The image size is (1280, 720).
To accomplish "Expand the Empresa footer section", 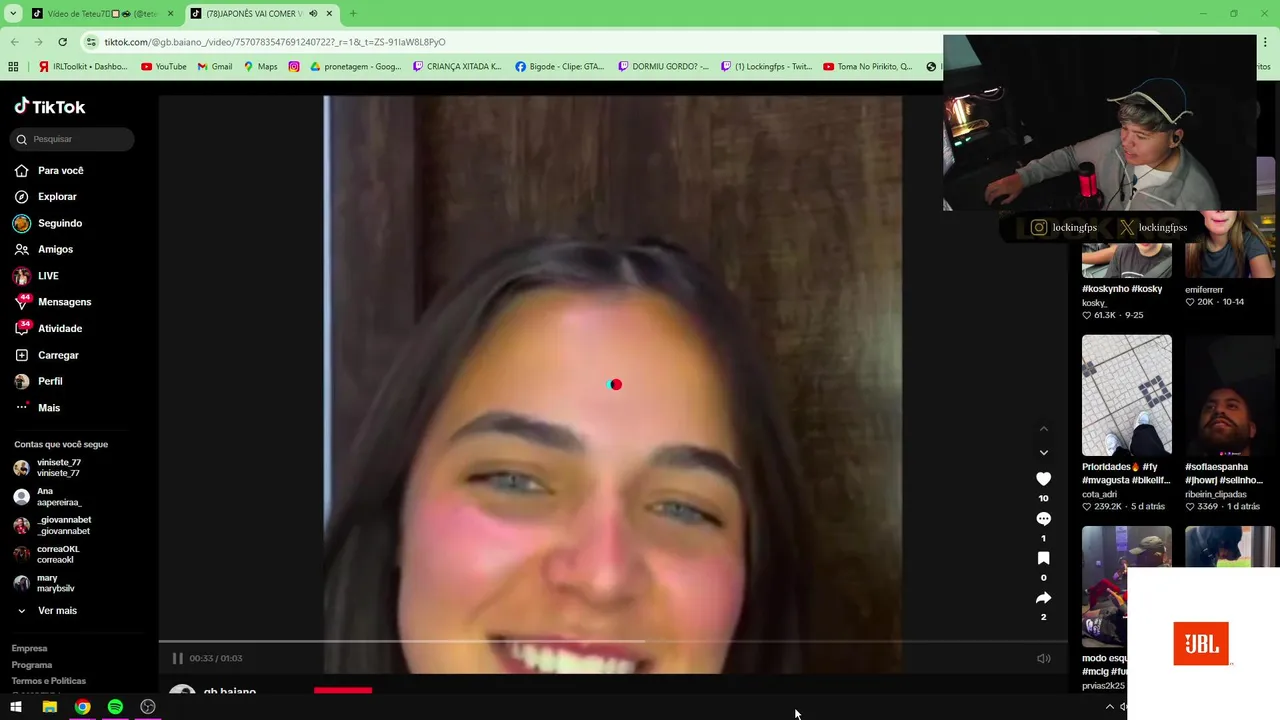I will 29,648.
